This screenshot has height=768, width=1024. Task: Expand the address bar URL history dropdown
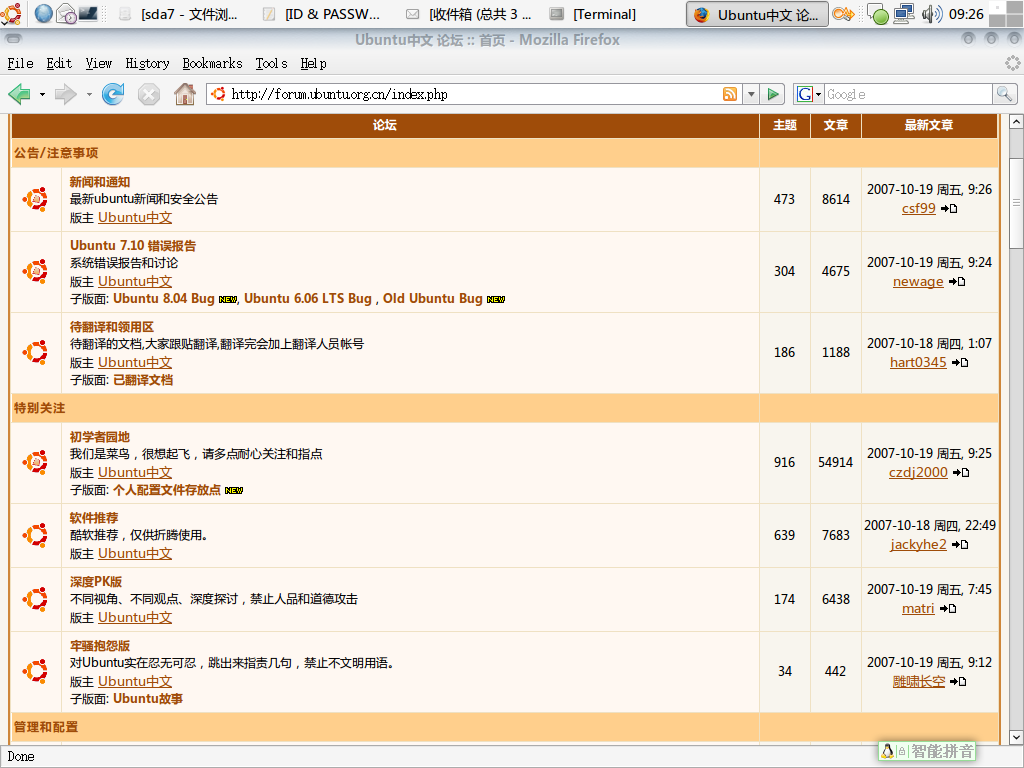click(x=751, y=94)
